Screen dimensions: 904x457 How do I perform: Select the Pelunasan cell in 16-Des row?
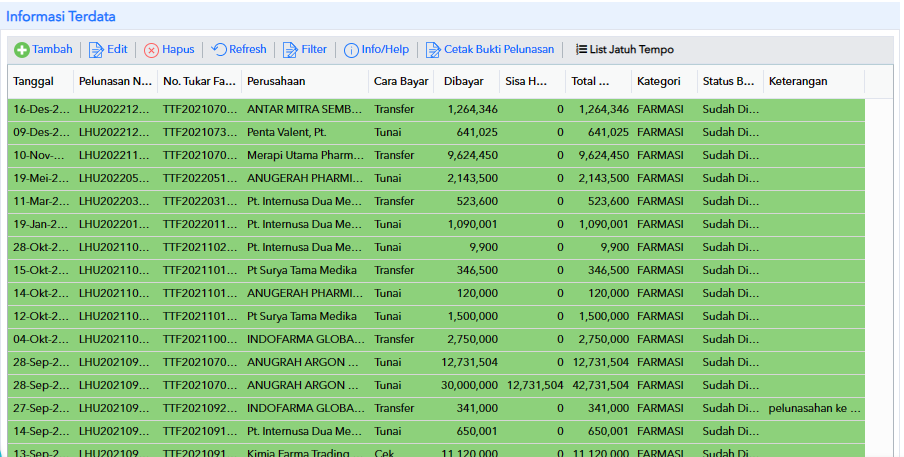tap(115, 109)
